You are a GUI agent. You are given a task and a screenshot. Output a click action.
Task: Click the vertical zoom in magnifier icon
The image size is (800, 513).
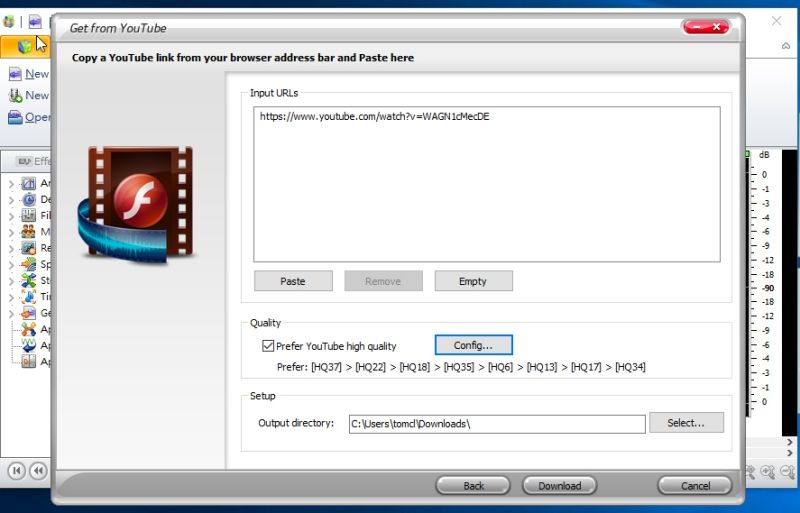click(767, 472)
